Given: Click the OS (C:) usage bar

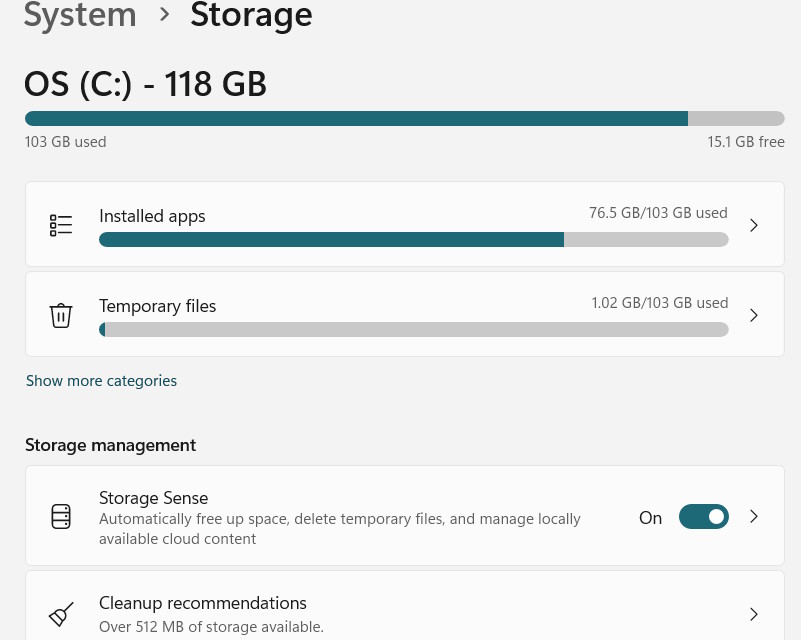Looking at the screenshot, I should point(400,118).
